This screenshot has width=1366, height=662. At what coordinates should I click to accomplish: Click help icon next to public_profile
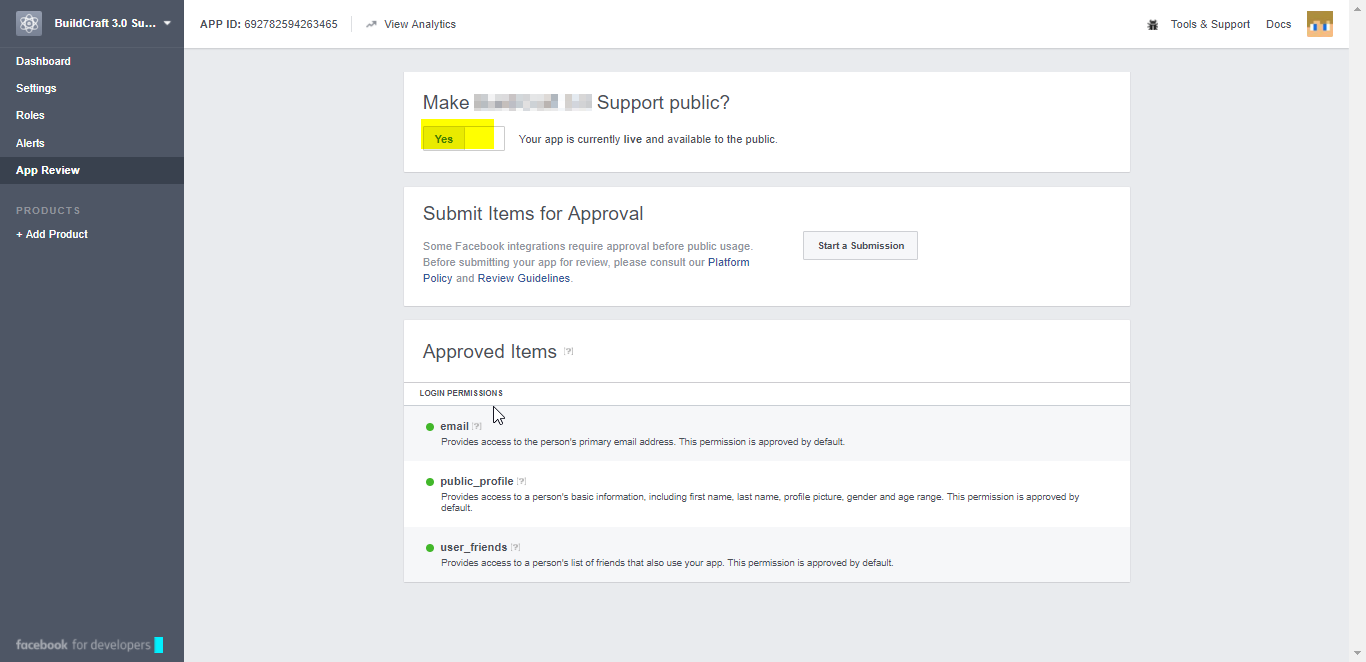coord(522,481)
